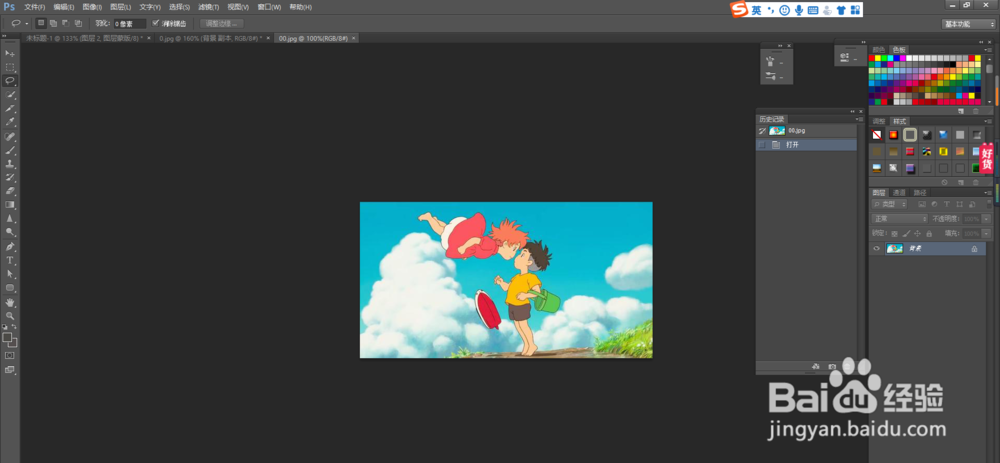Reset default foreground/background colors
The image size is (1000, 463).
click(x=5, y=327)
